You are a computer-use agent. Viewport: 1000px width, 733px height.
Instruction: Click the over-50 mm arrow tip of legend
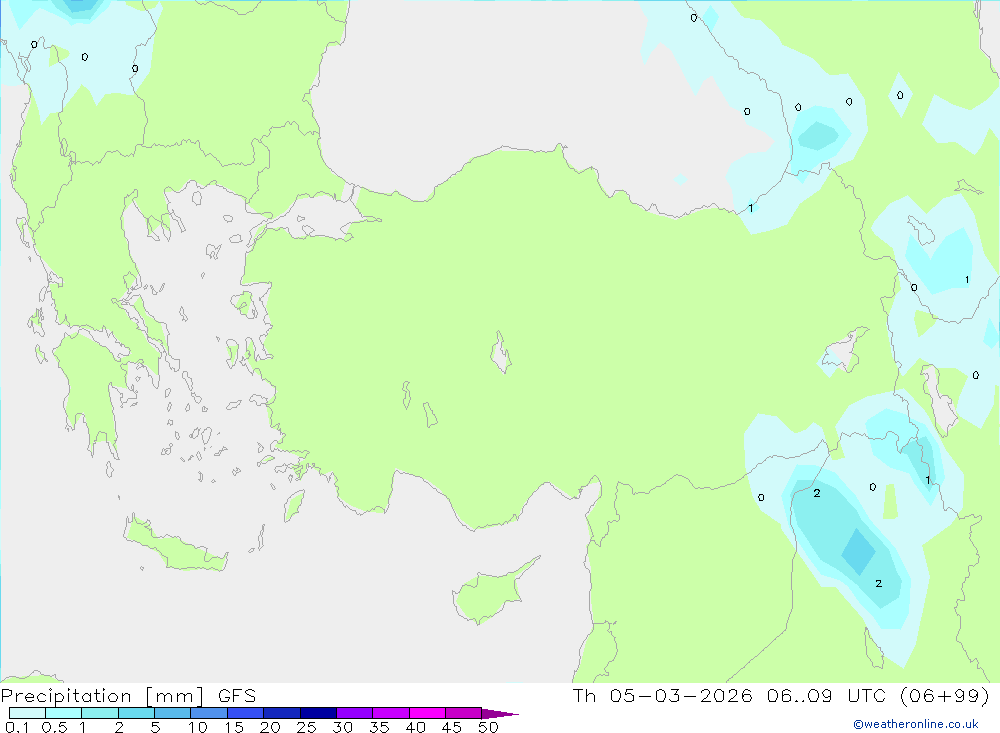pos(500,713)
